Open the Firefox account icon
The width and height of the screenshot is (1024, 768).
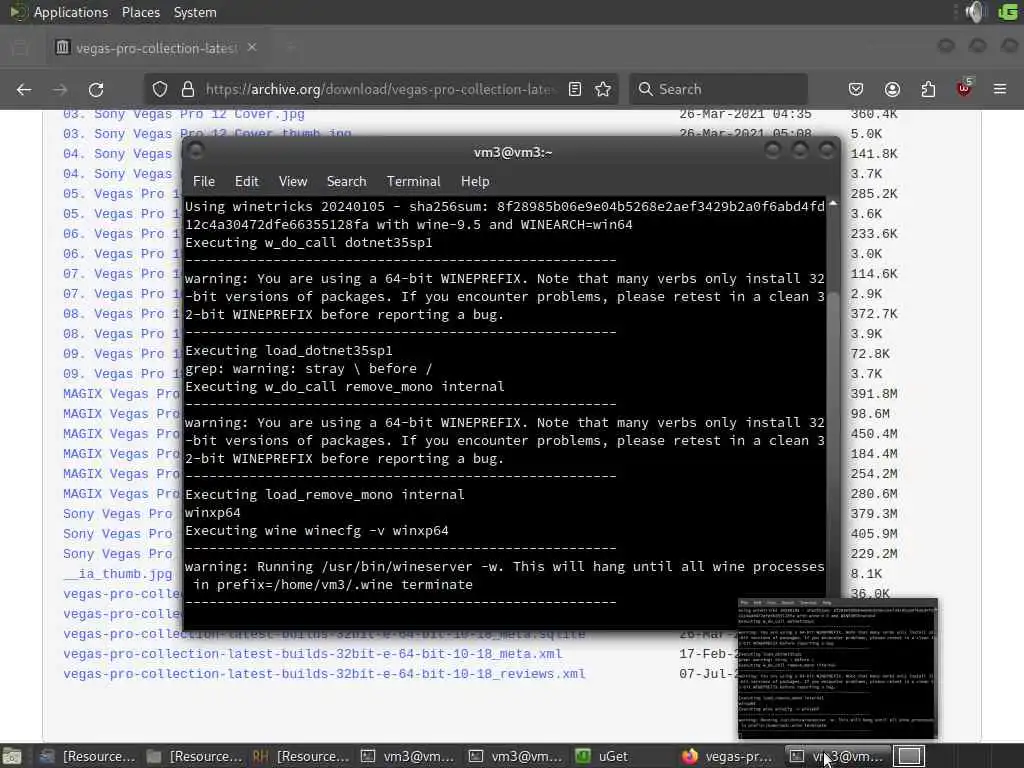pos(892,89)
